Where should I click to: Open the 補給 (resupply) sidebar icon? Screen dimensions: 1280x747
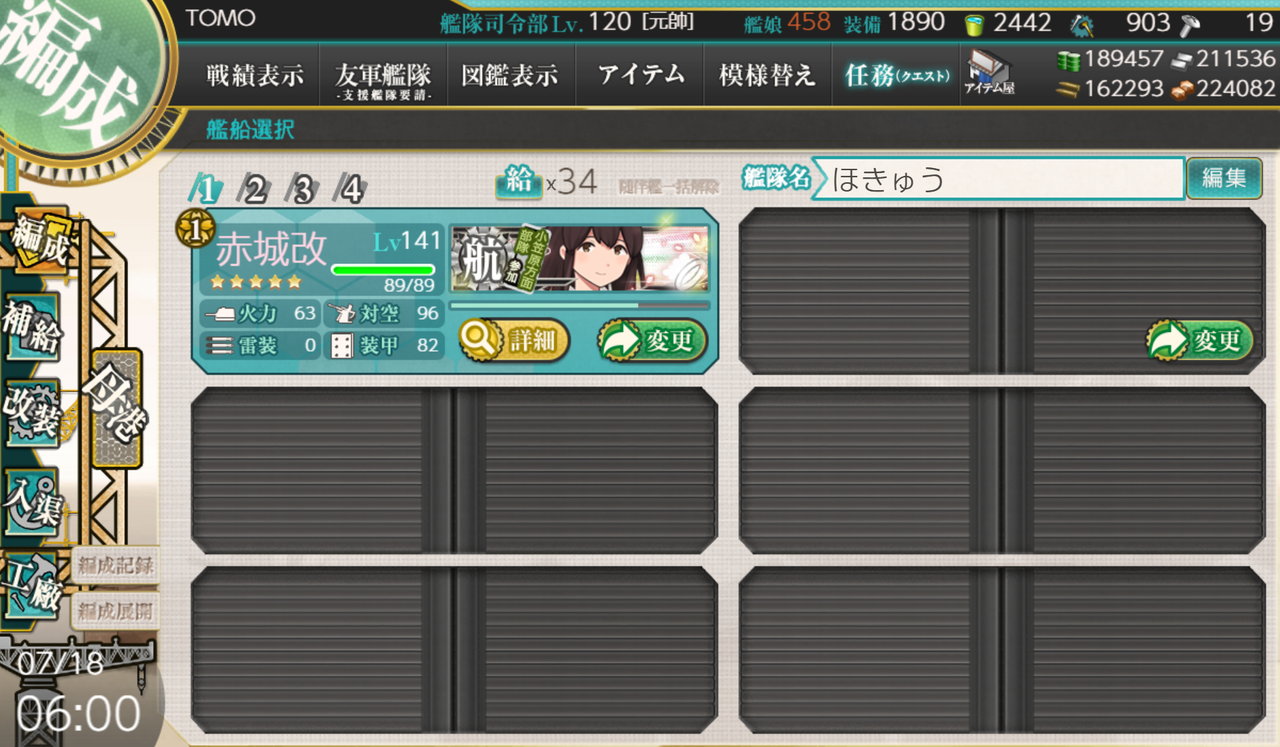pyautogui.click(x=32, y=329)
